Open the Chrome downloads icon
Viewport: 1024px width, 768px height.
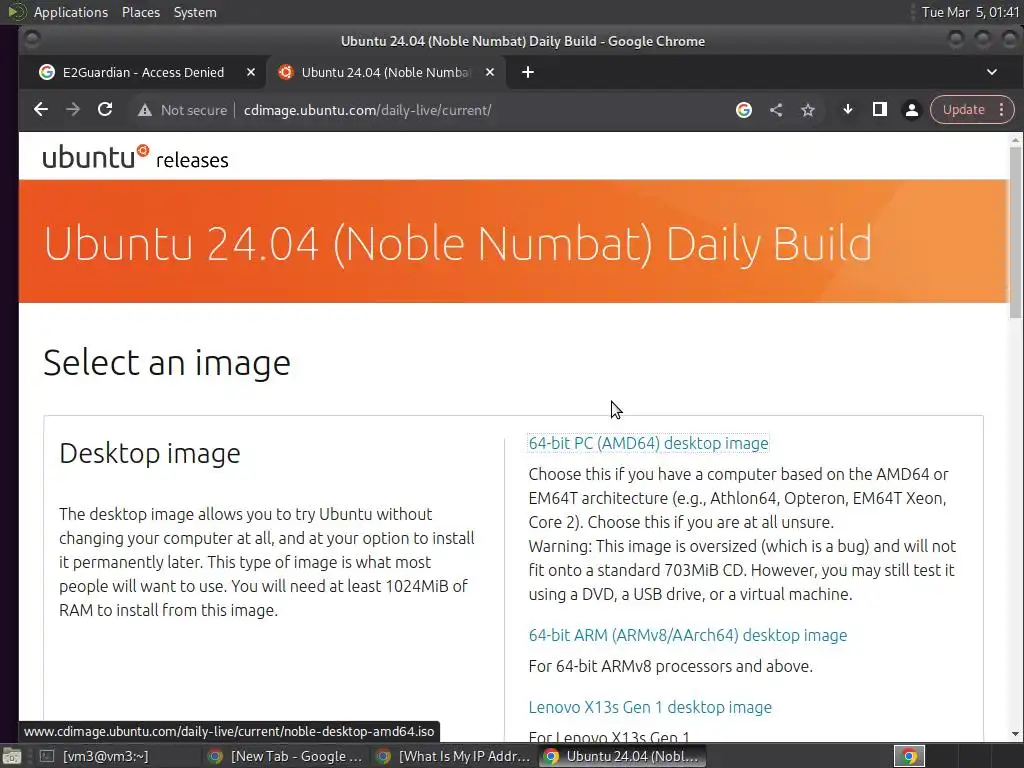pyautogui.click(x=848, y=110)
